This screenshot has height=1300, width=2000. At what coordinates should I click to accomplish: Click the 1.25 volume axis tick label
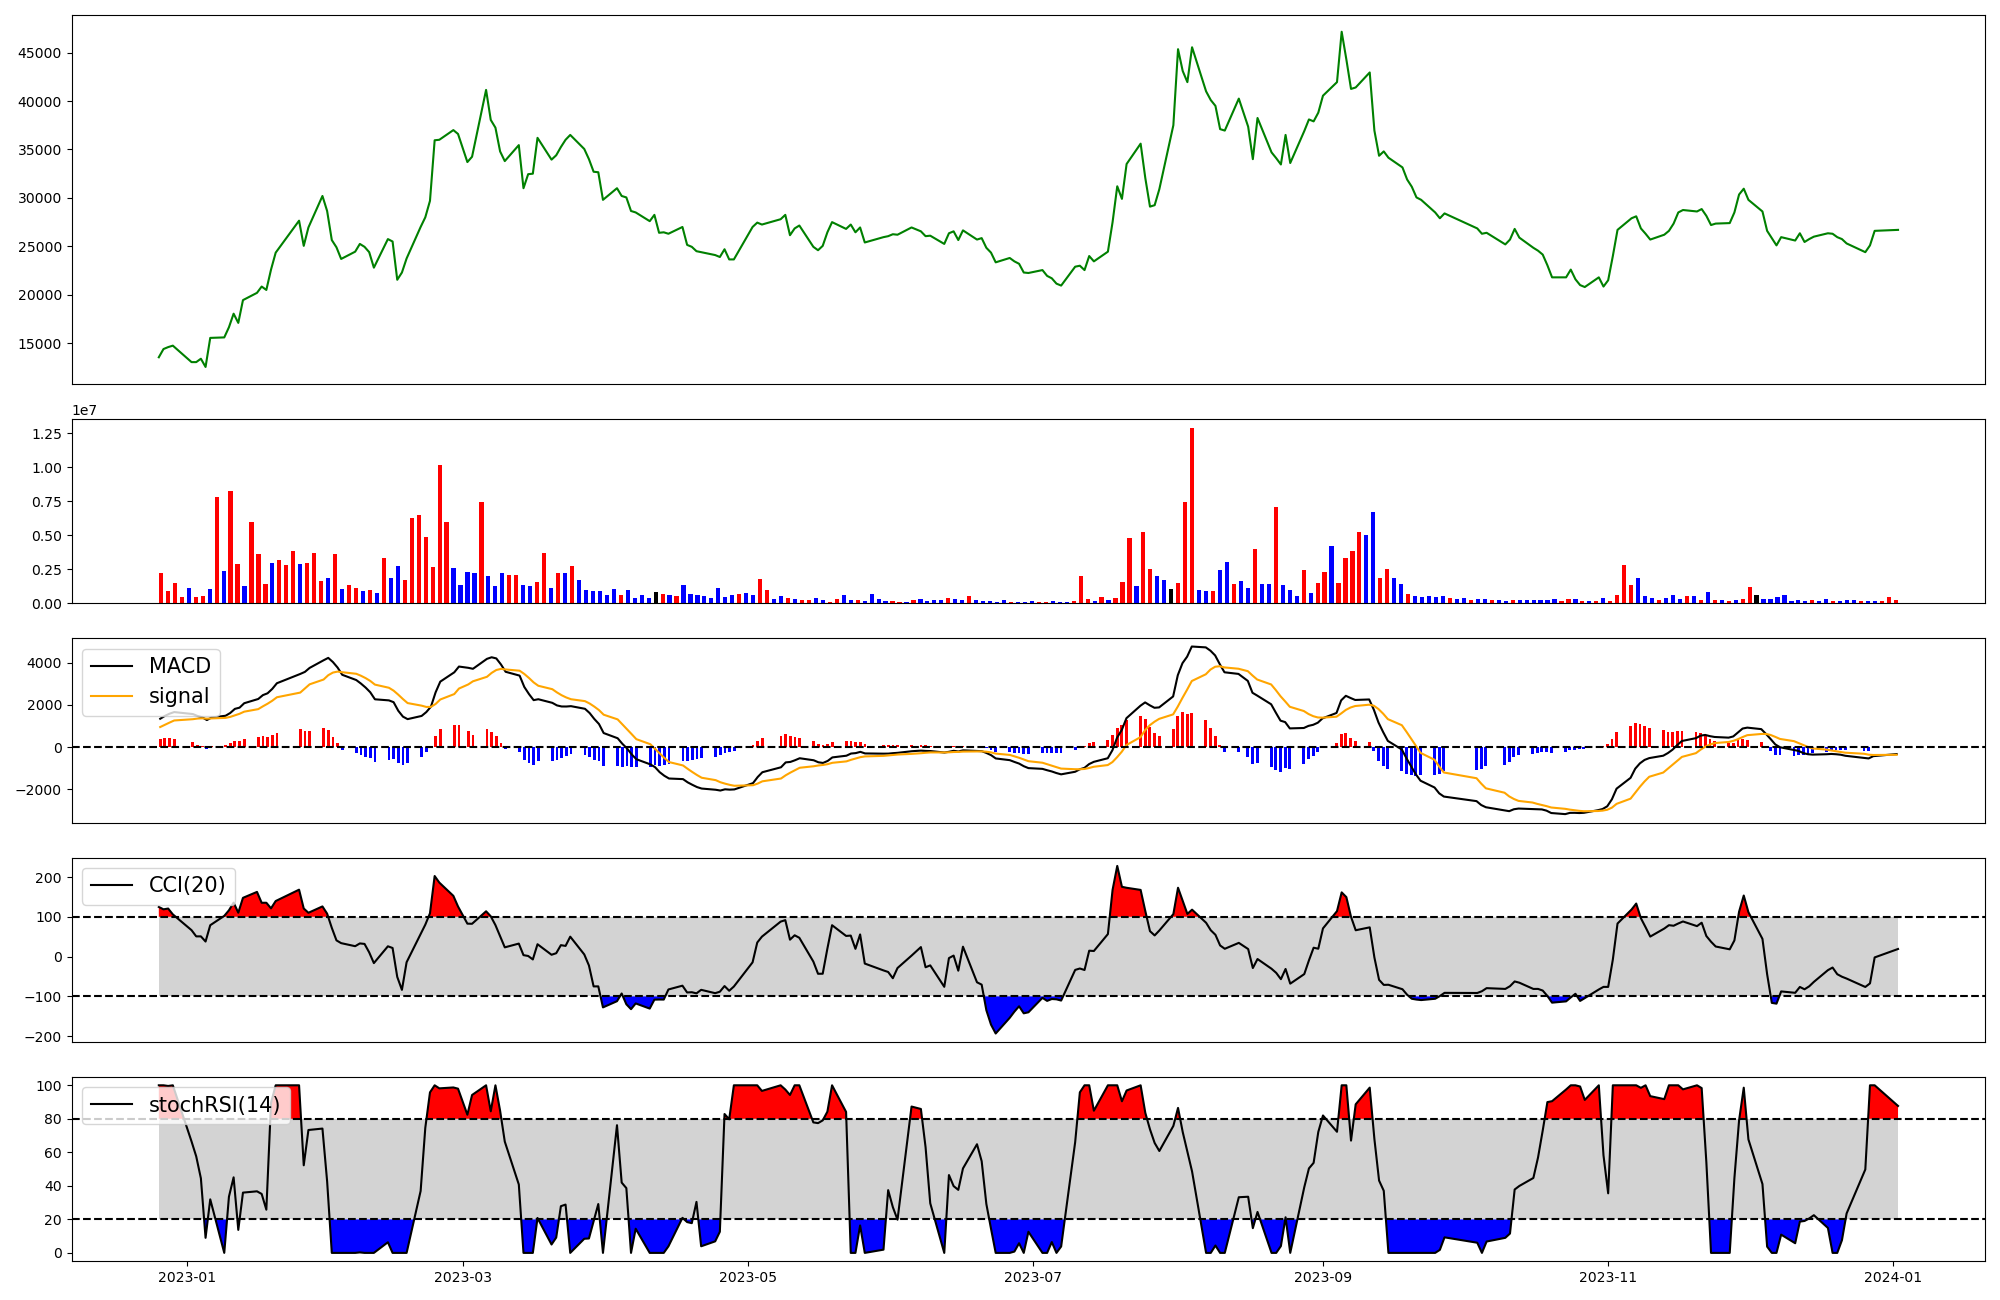[47, 434]
